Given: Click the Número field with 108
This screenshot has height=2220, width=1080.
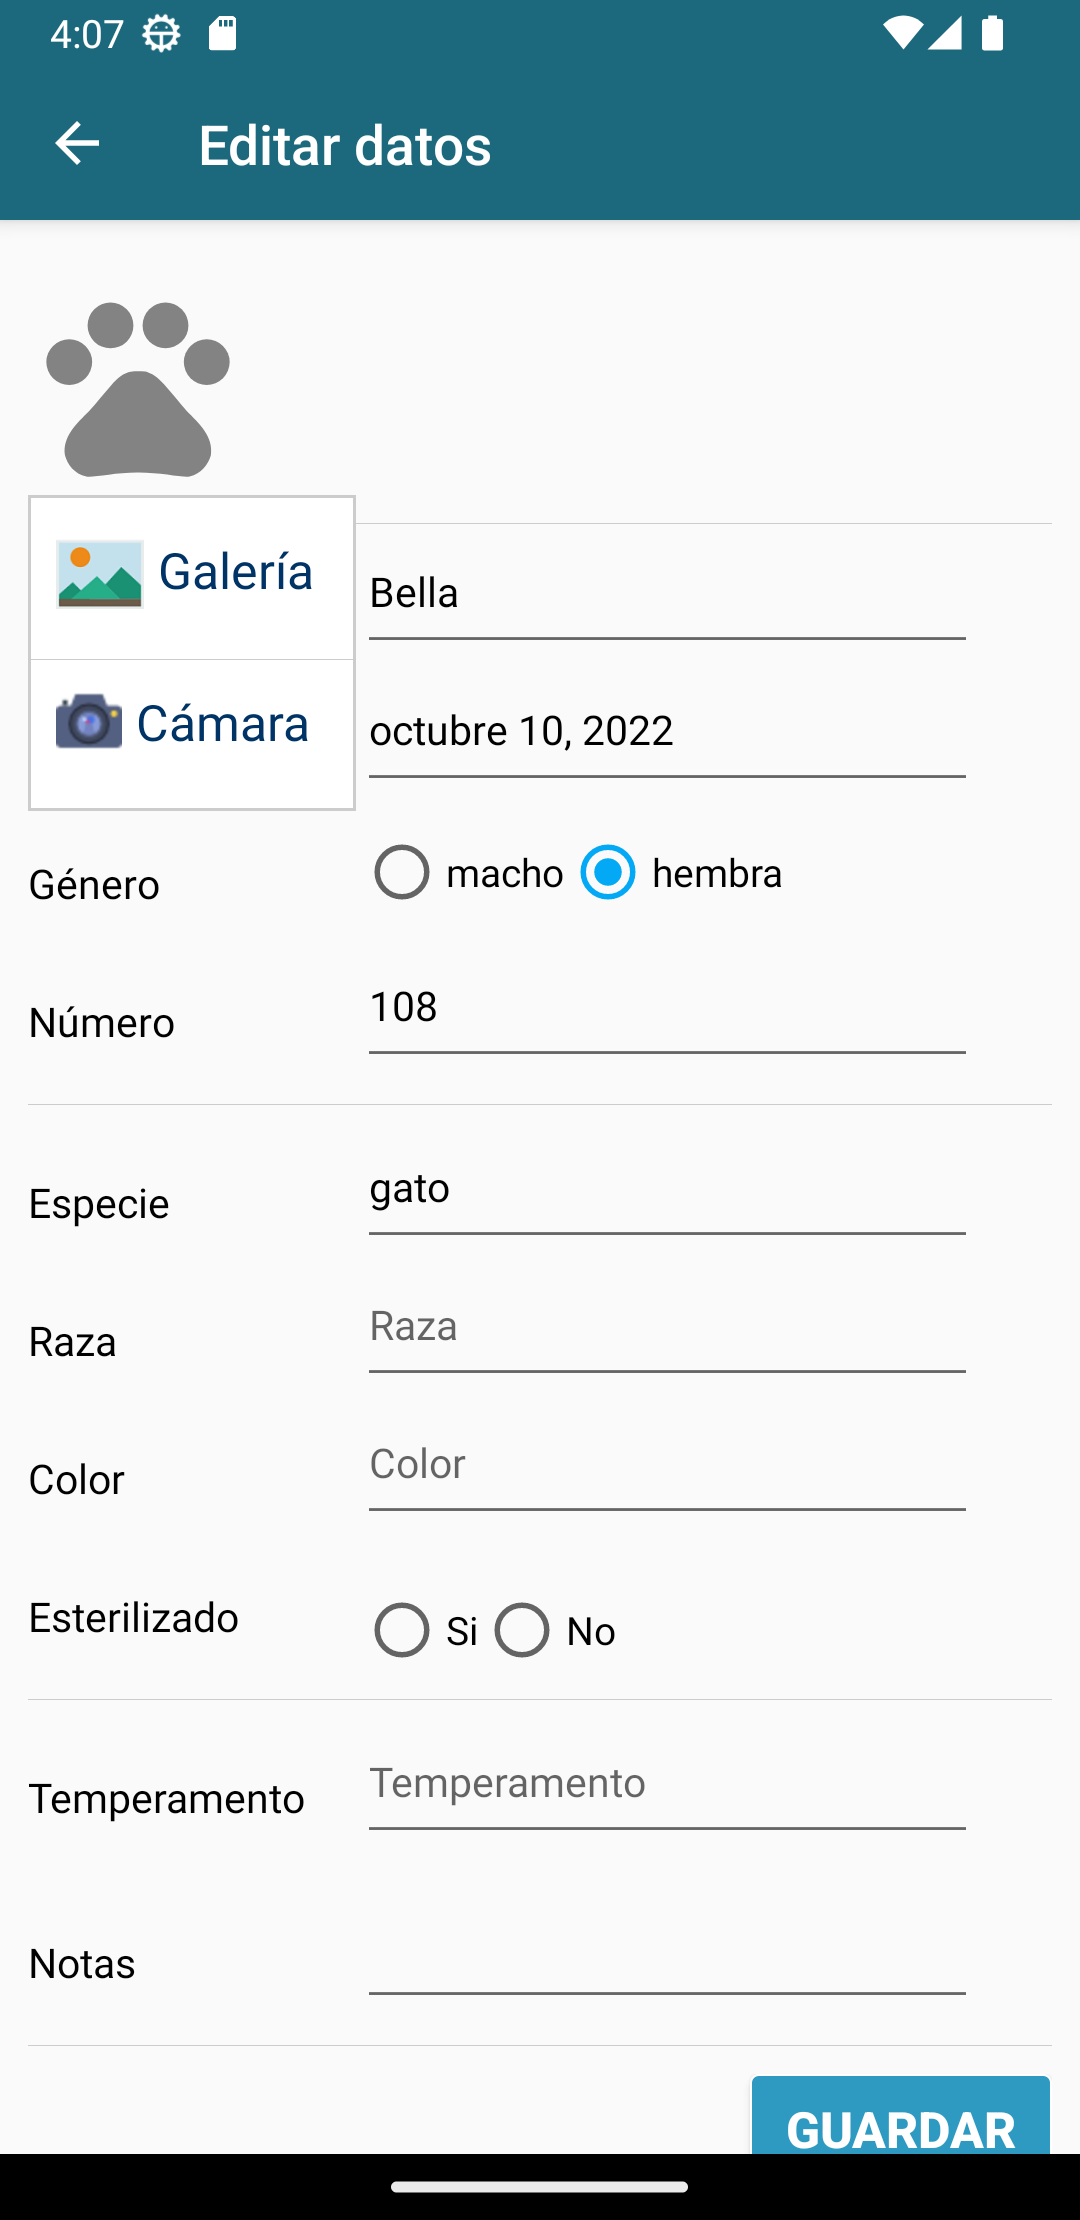Looking at the screenshot, I should pos(667,1008).
